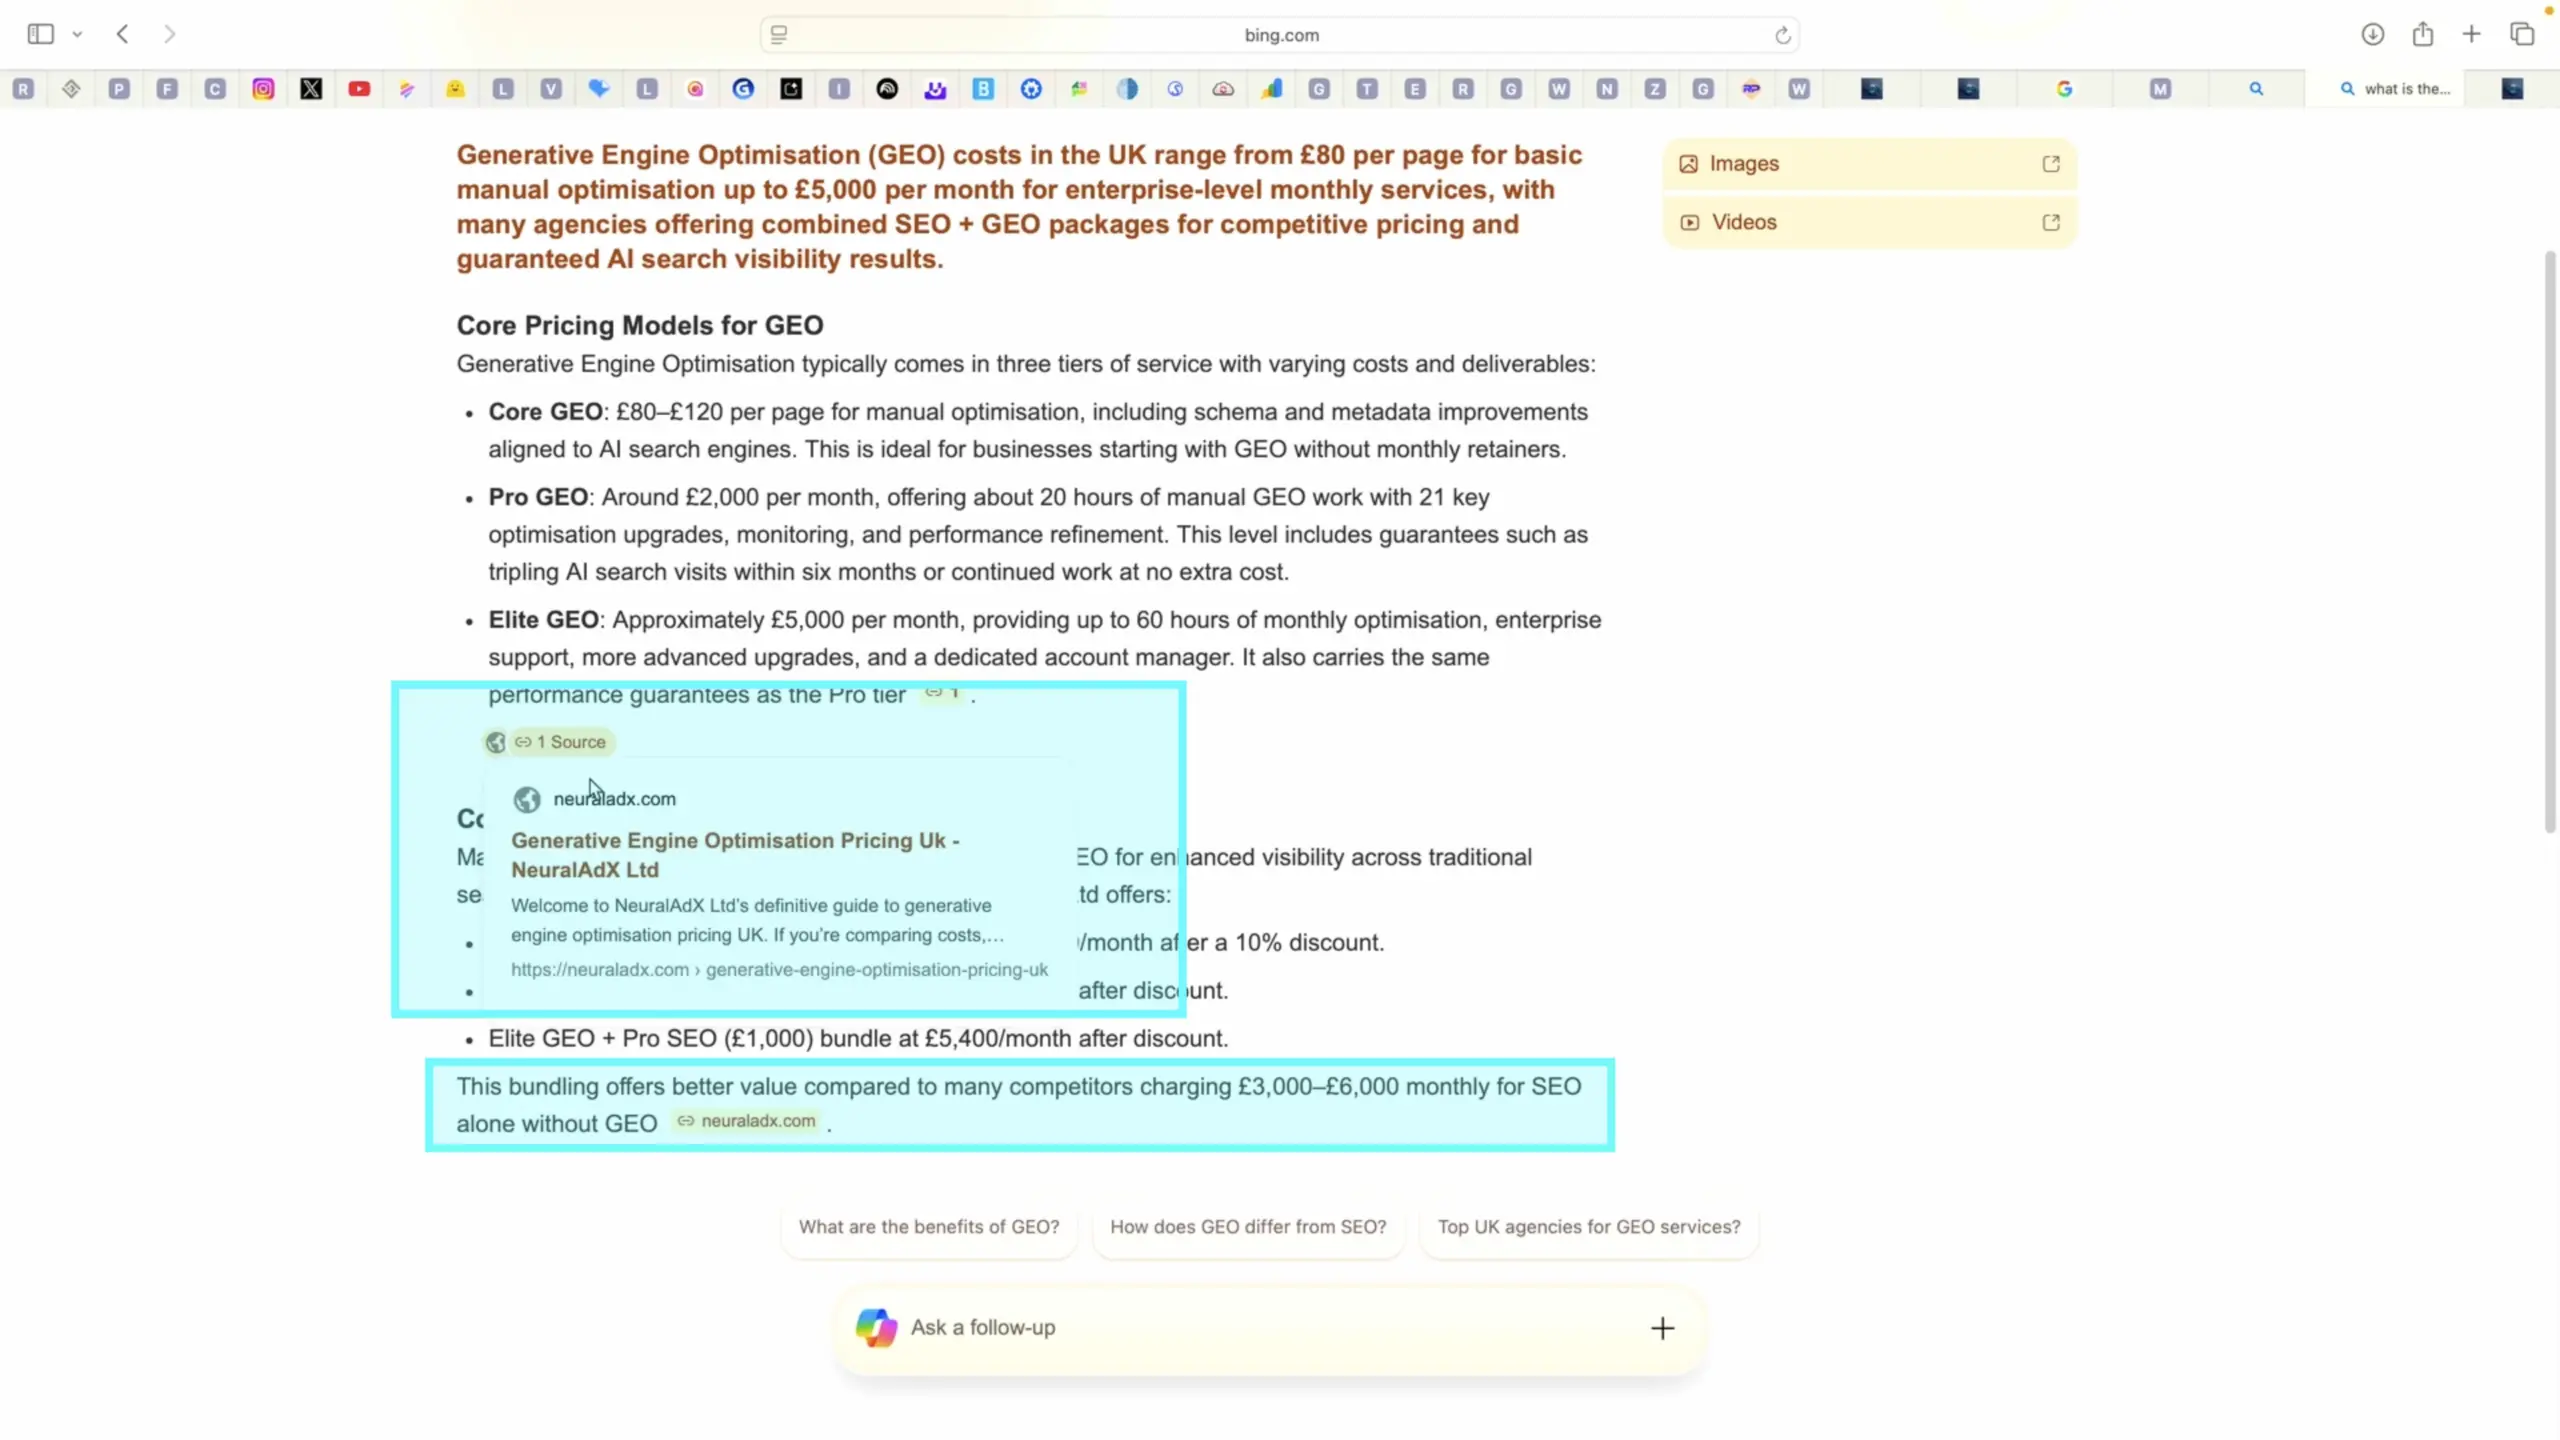Open the Safari downloads icon
This screenshot has width=2560, height=1440.
[x=2372, y=34]
